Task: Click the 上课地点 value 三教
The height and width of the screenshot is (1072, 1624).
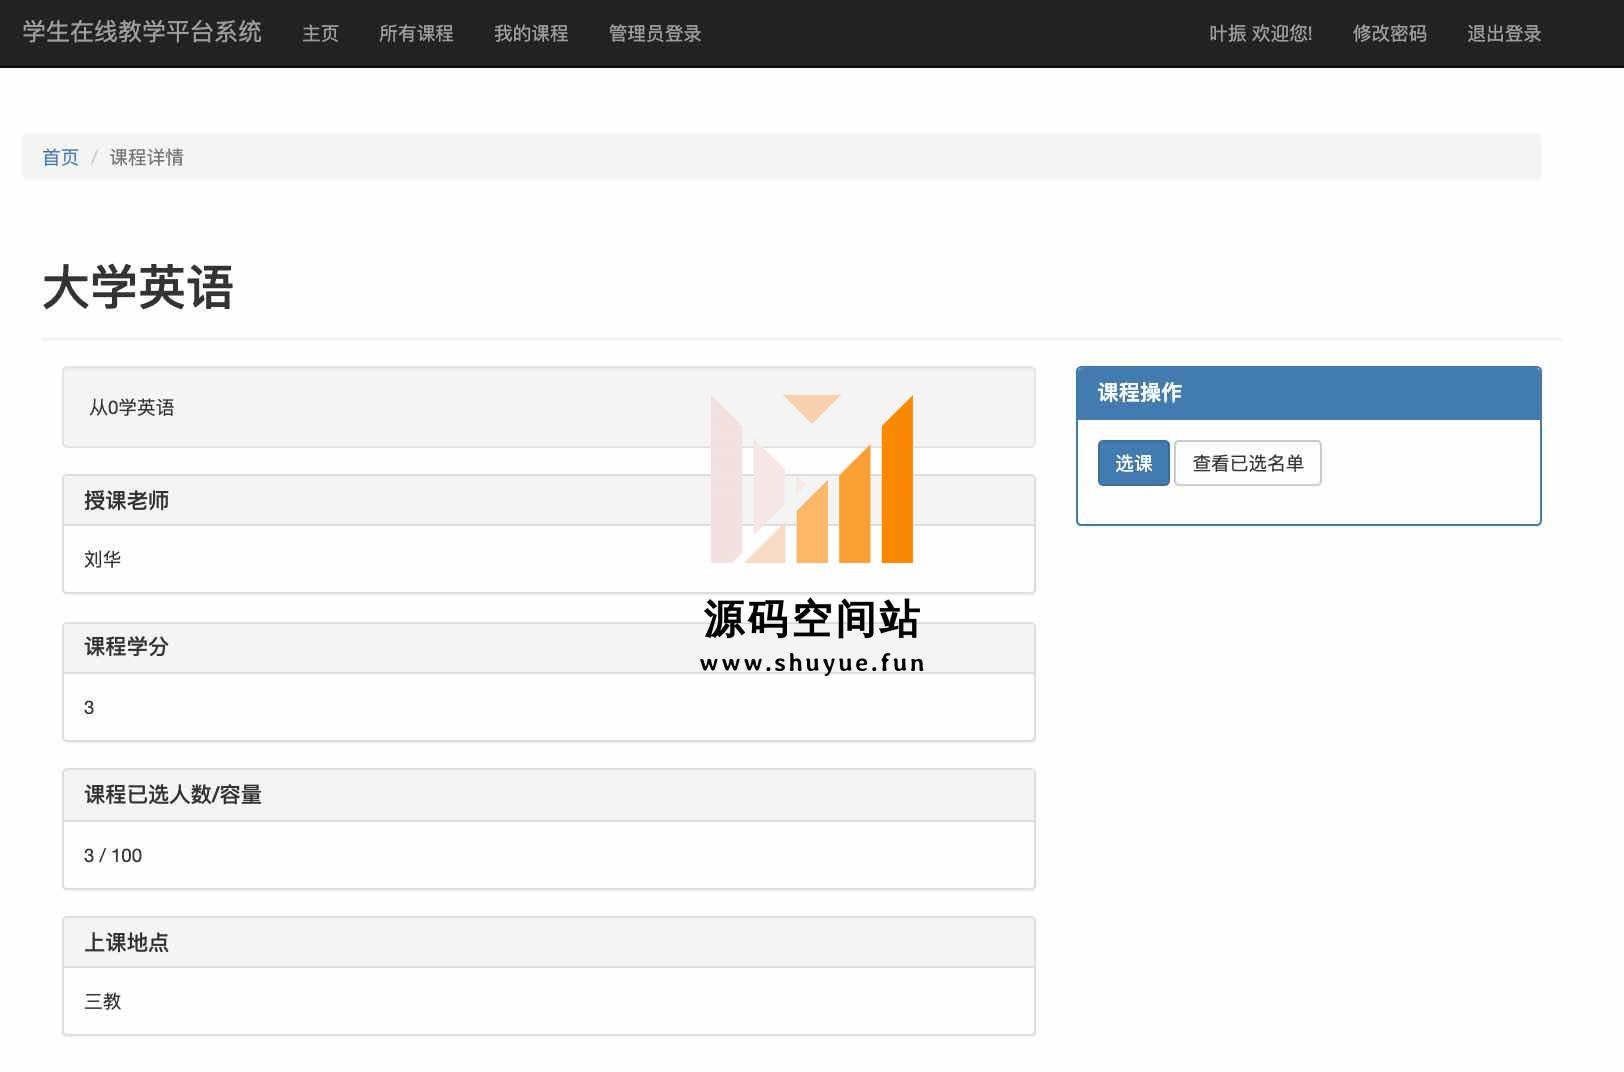Action: pos(102,1001)
